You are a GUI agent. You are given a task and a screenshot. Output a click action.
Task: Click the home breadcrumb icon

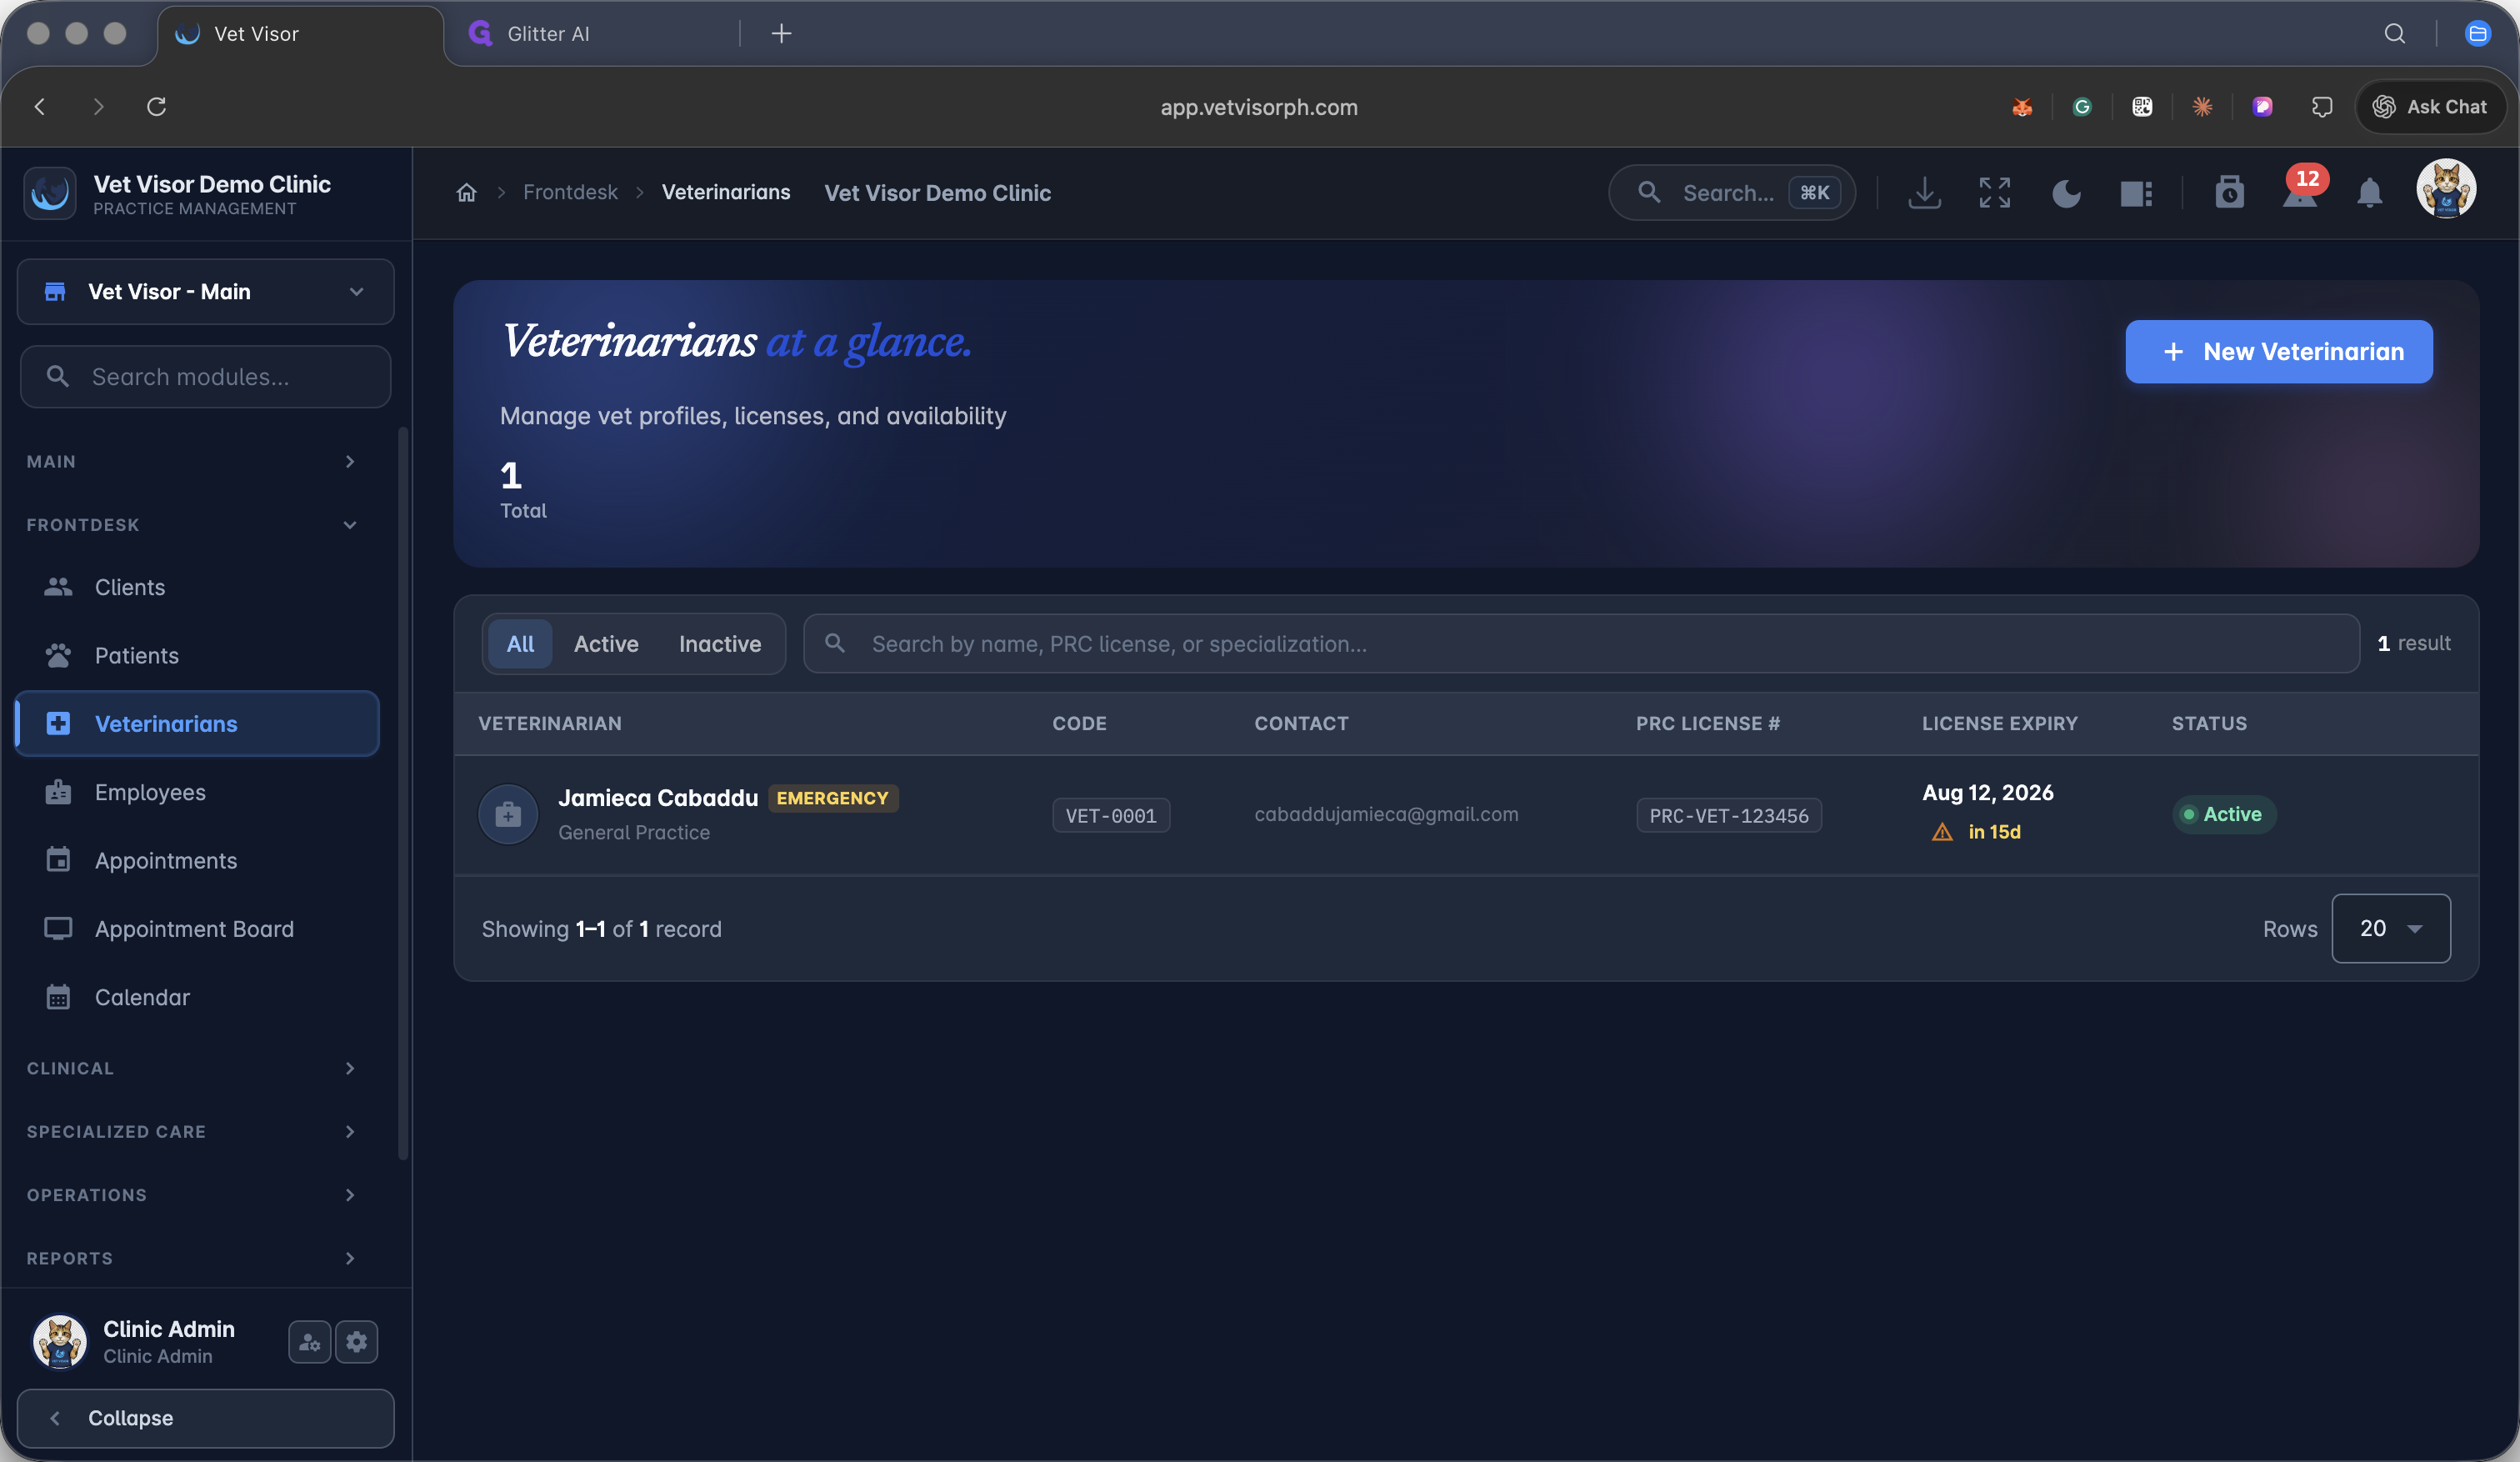coord(466,192)
